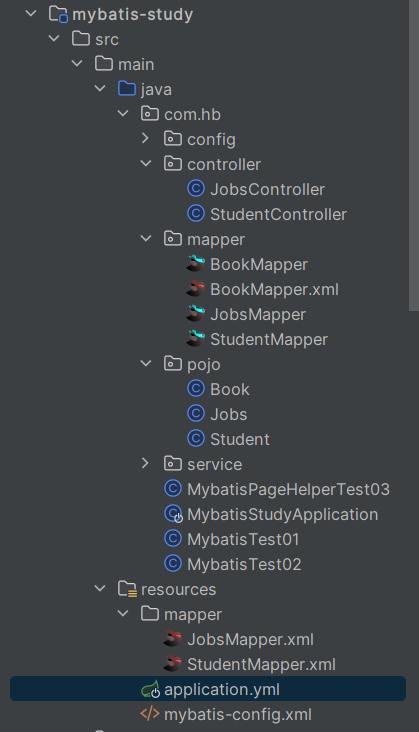
Task: Click the src folder icon
Action: [81, 38]
